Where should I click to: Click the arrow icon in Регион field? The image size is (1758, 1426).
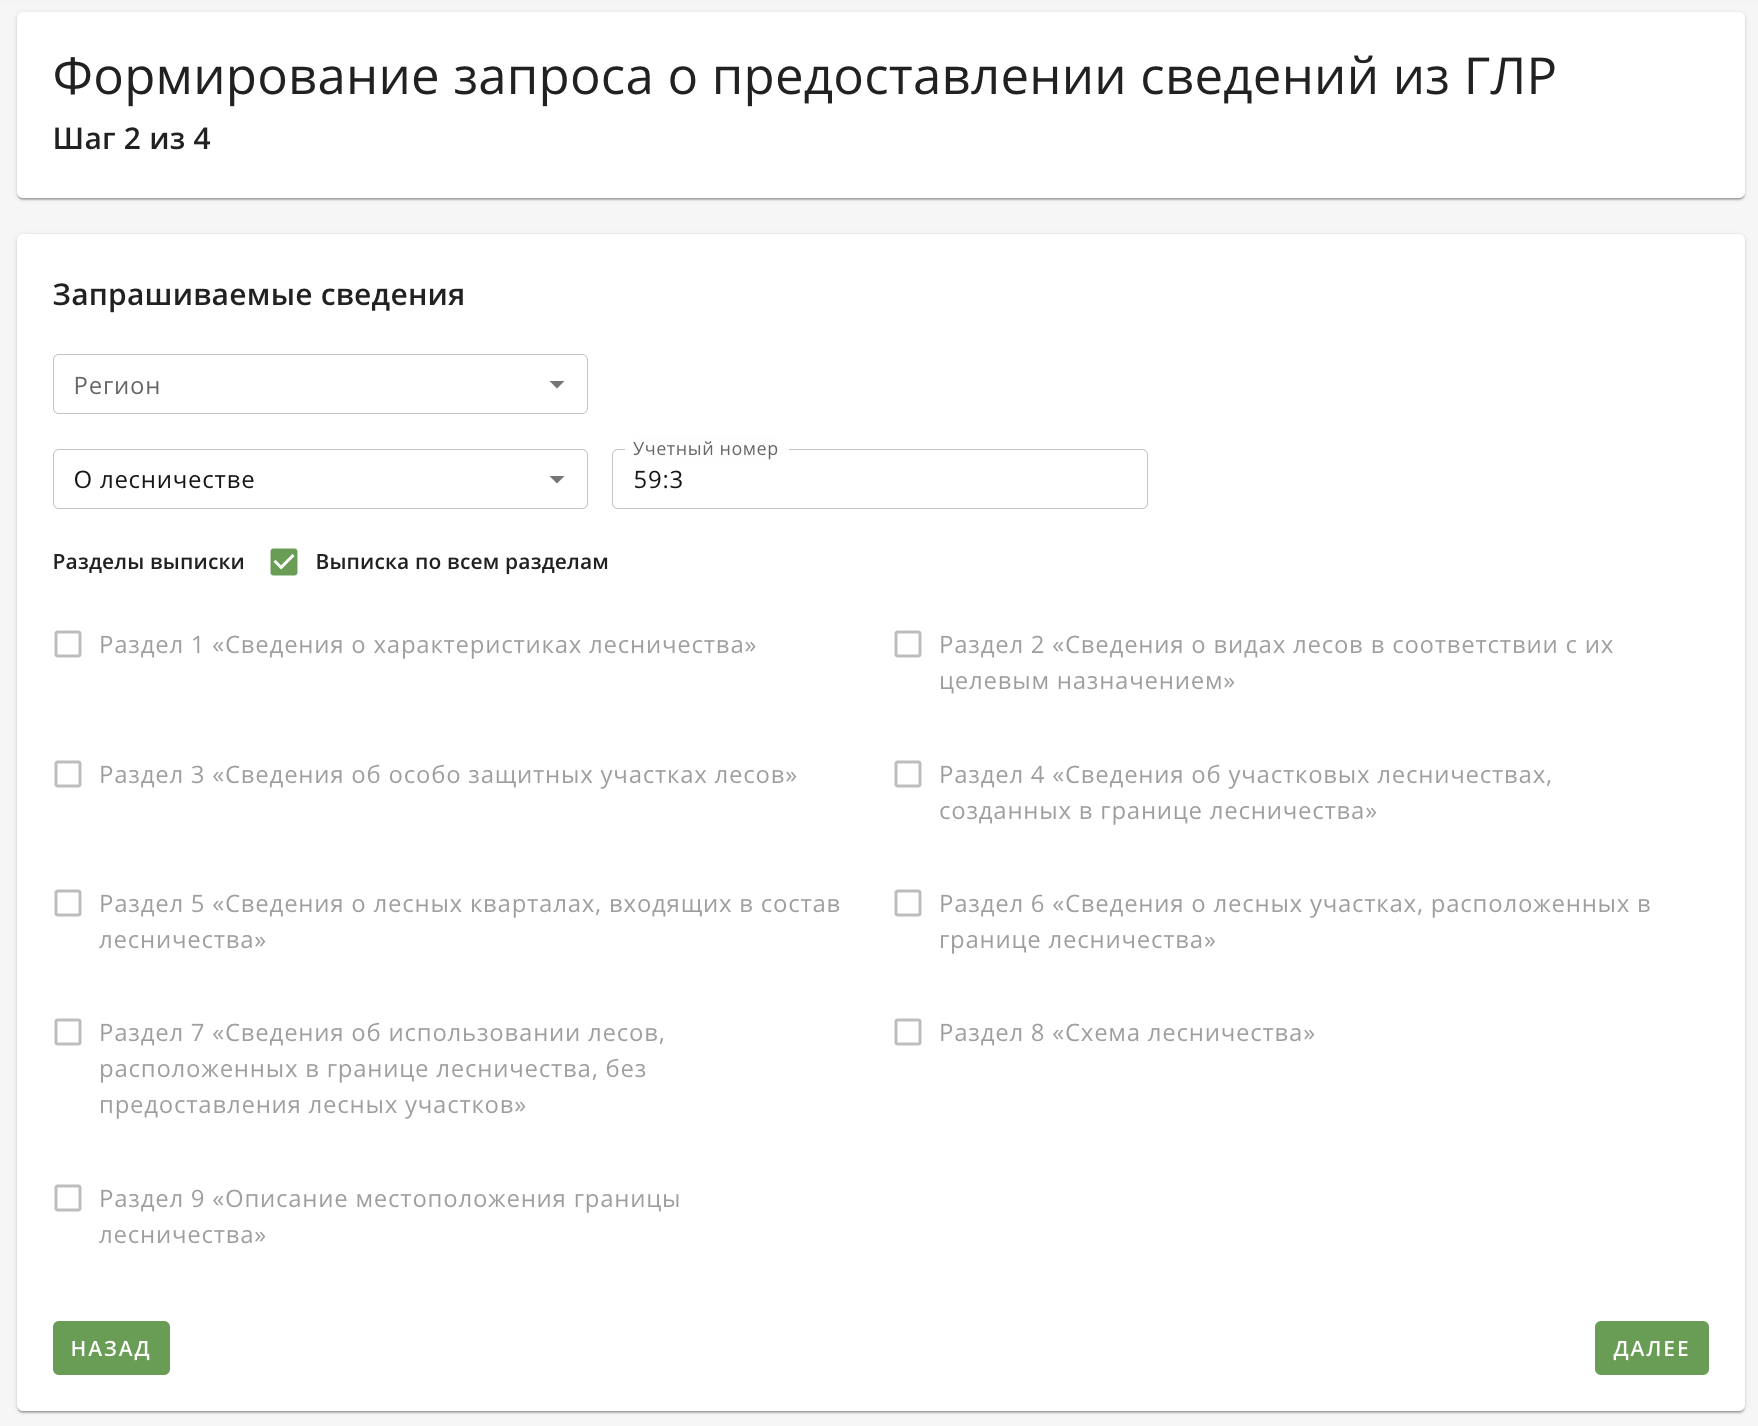(557, 385)
